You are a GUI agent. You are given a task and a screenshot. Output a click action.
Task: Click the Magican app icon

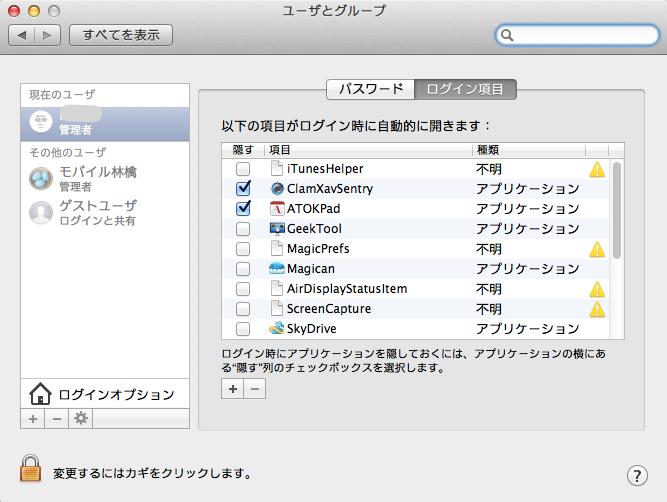(277, 268)
